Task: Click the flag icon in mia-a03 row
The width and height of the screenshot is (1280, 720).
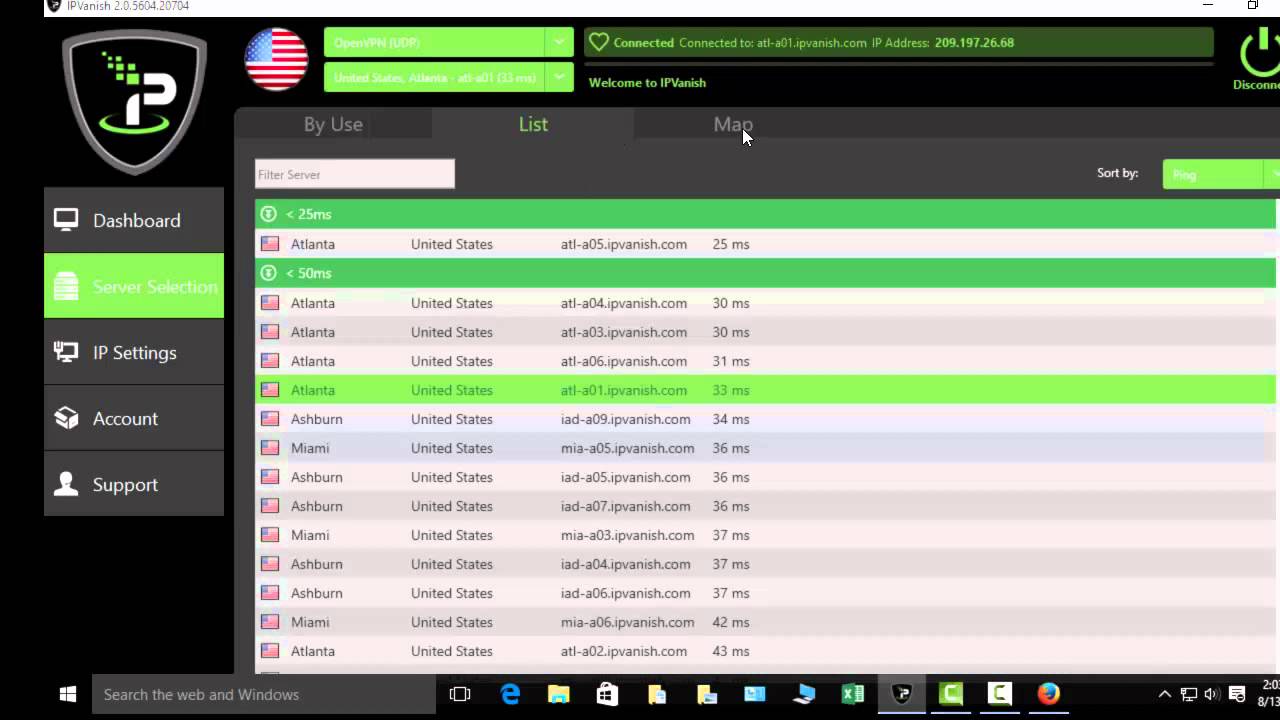Action: (270, 535)
